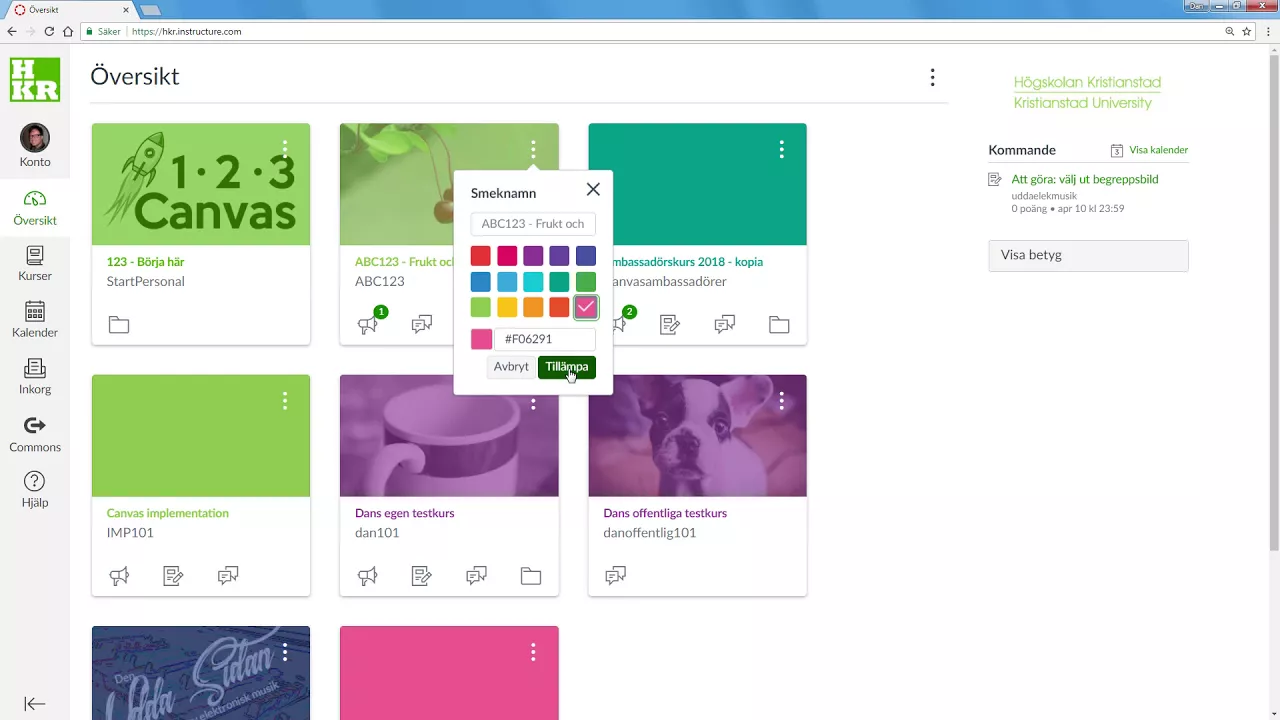The height and width of the screenshot is (720, 1280).
Task: Open options on ABC123 course card
Action: 533,149
